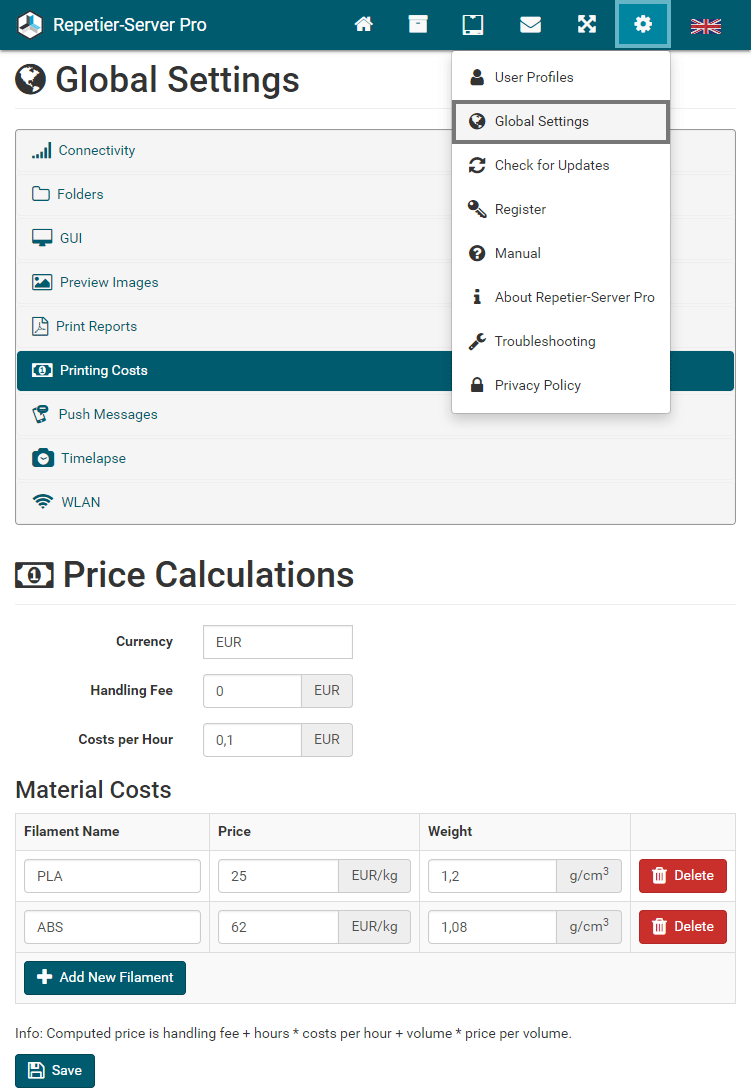Viewport: 751px width, 1088px height.
Task: Click Add New Filament button
Action: pos(105,977)
